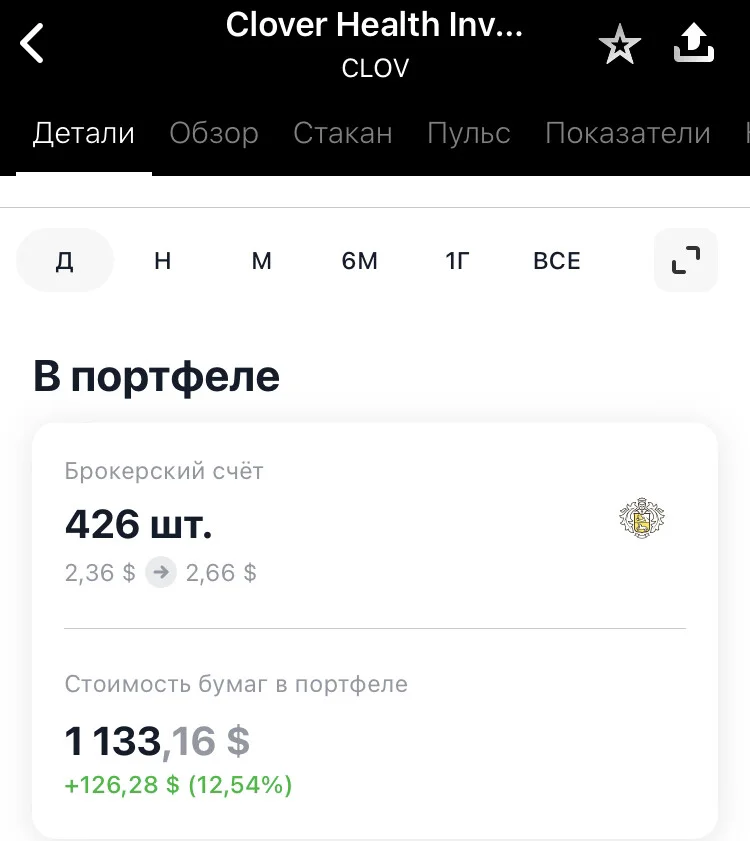Tap the share upload icon
This screenshot has height=841, width=750.
tap(694, 42)
